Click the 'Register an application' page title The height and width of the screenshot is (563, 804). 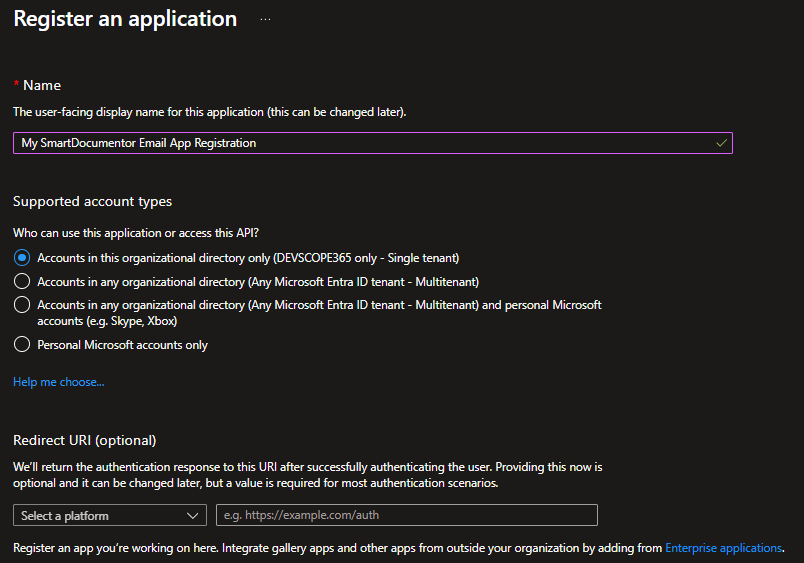tap(125, 19)
